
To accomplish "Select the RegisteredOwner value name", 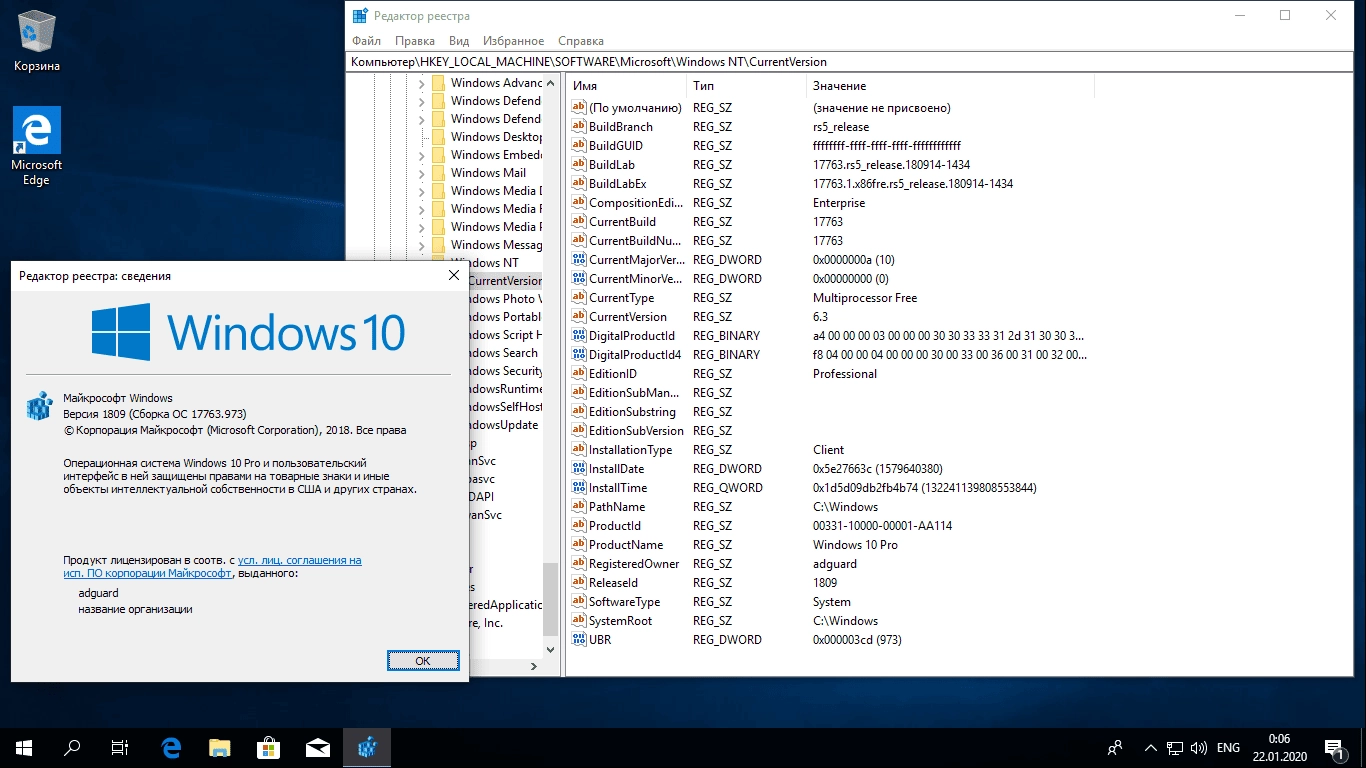I will [634, 564].
